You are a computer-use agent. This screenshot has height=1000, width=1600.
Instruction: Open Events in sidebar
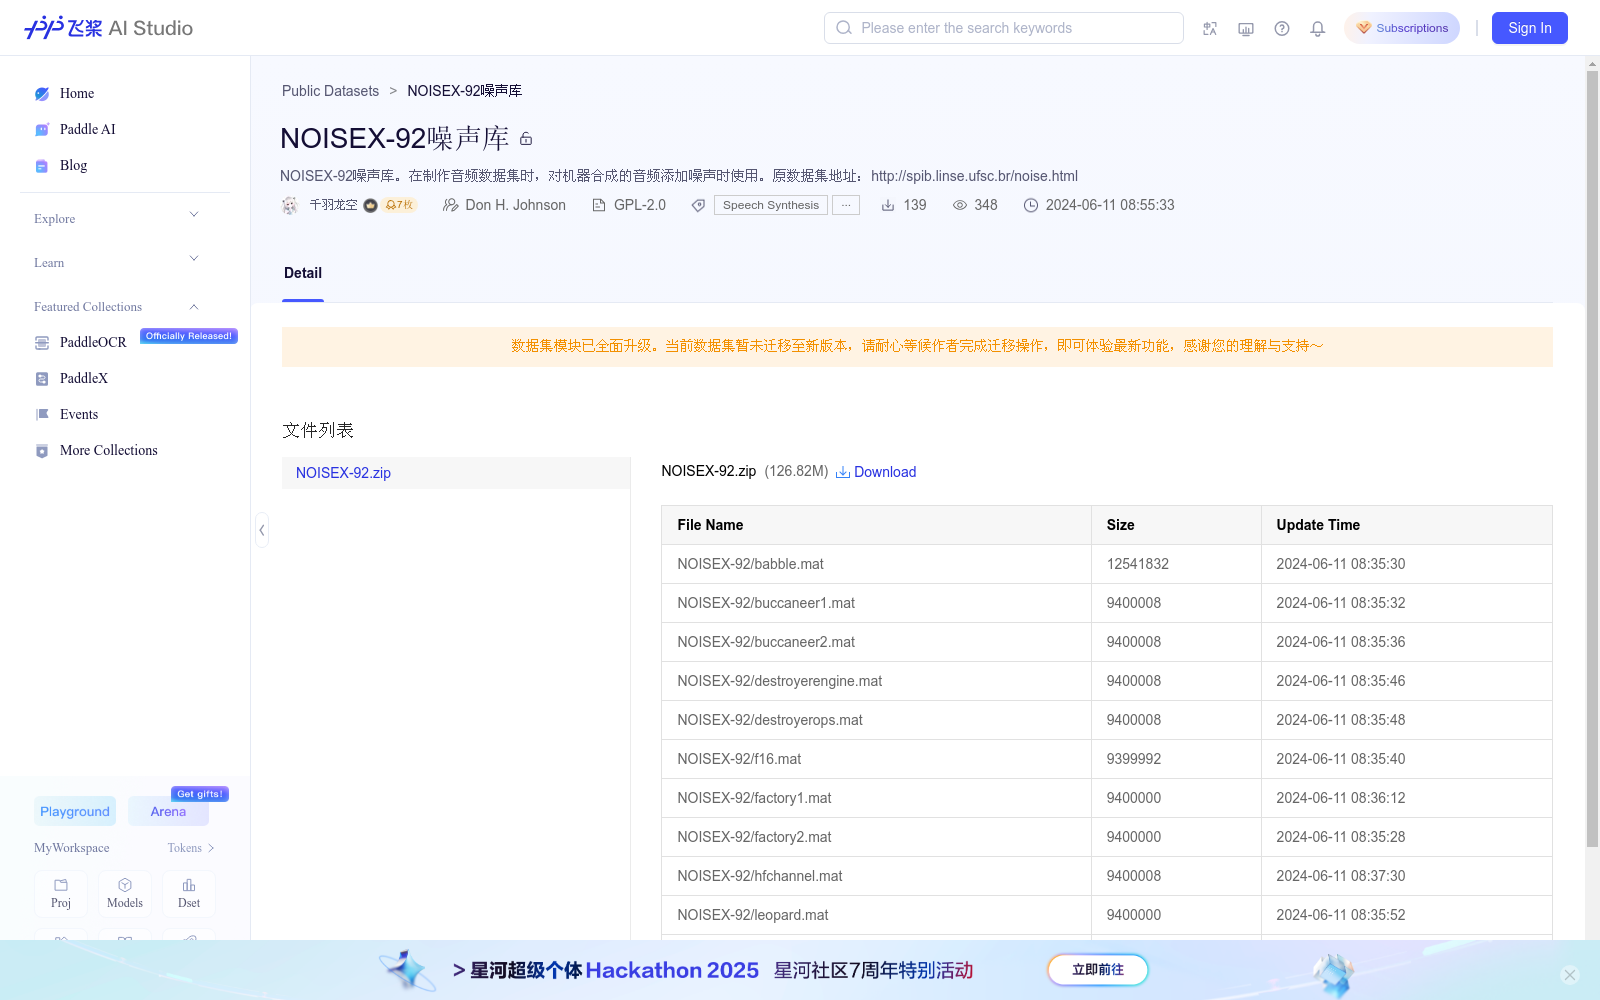[x=79, y=414]
